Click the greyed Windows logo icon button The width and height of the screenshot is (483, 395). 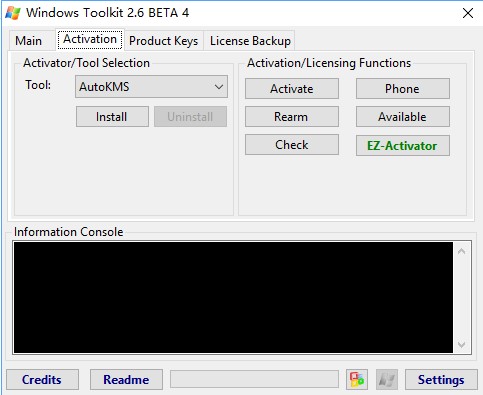[x=387, y=379]
